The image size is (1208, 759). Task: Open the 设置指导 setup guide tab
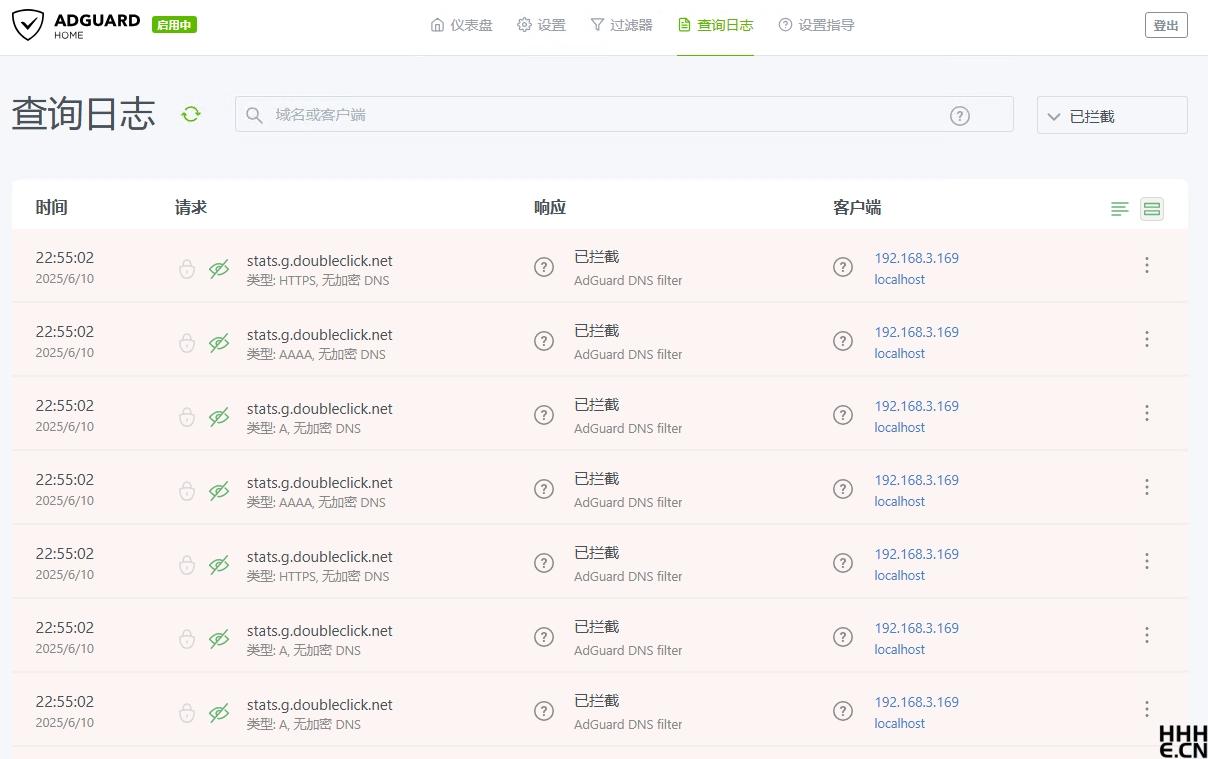(816, 25)
